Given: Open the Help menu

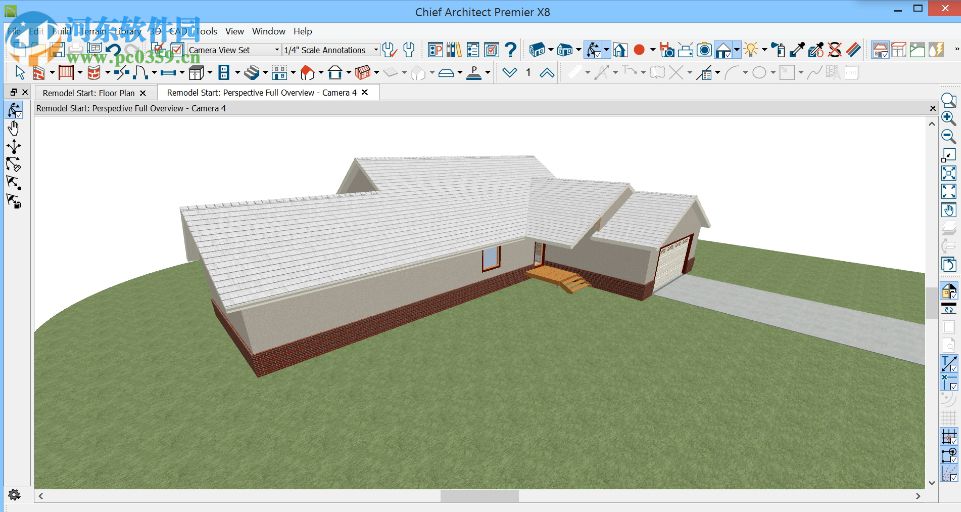Looking at the screenshot, I should point(303,31).
